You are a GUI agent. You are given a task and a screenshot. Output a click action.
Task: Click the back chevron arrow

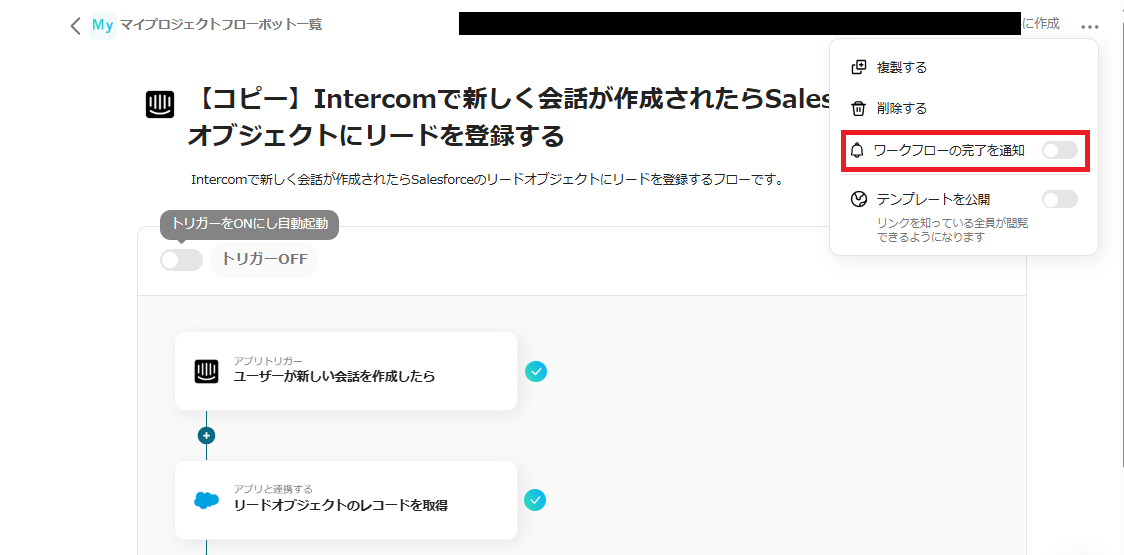75,25
